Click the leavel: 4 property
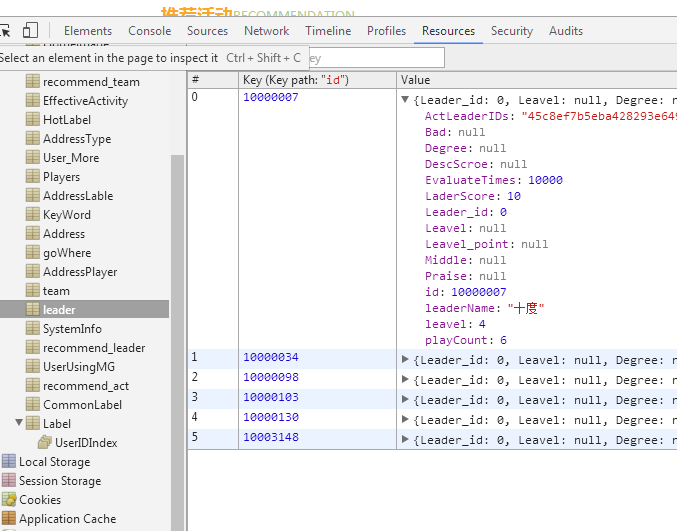The image size is (677, 531). click(455, 324)
